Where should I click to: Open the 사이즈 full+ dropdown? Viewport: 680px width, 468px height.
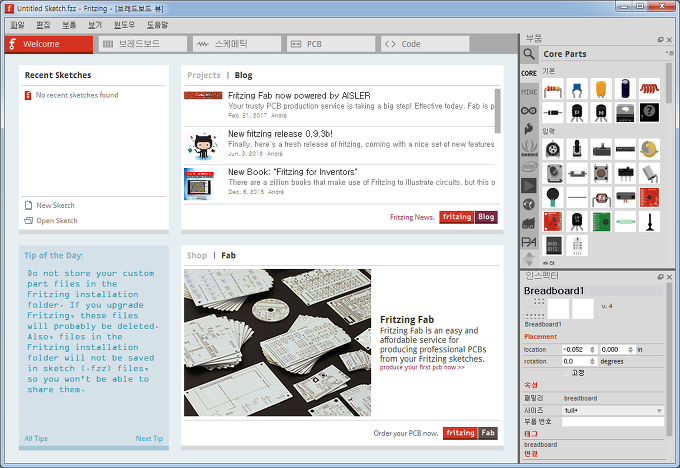click(x=613, y=410)
